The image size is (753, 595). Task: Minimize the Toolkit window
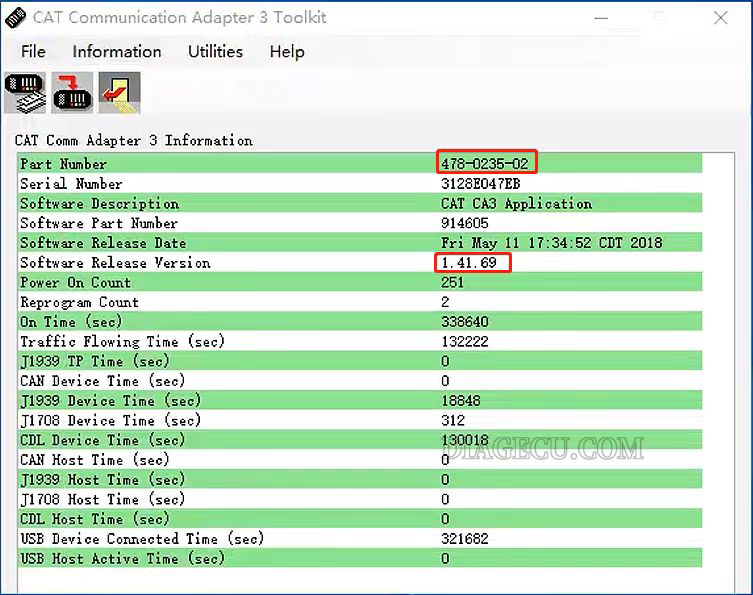(x=601, y=18)
